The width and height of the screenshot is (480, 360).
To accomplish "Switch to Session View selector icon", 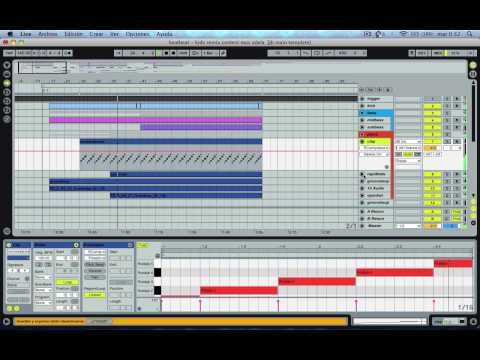I will point(473,74).
